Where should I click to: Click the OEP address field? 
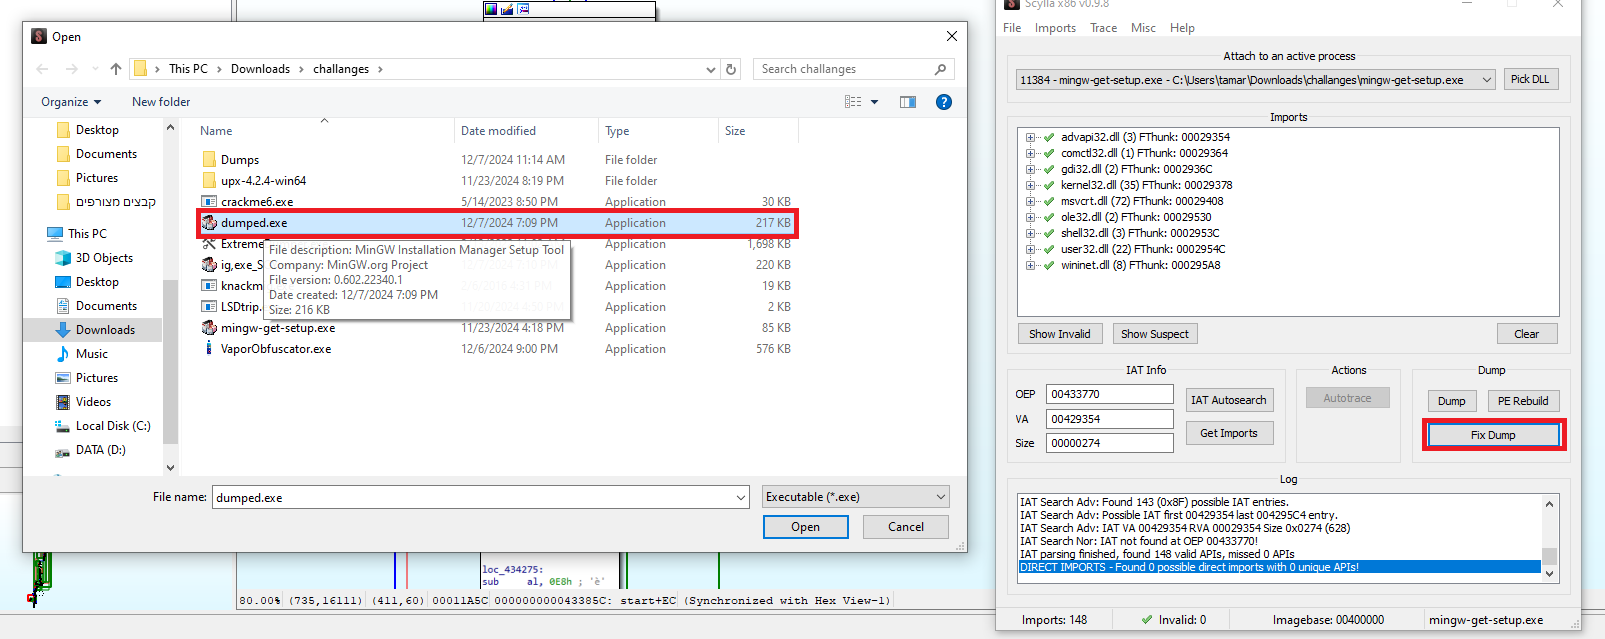pyautogui.click(x=1109, y=394)
